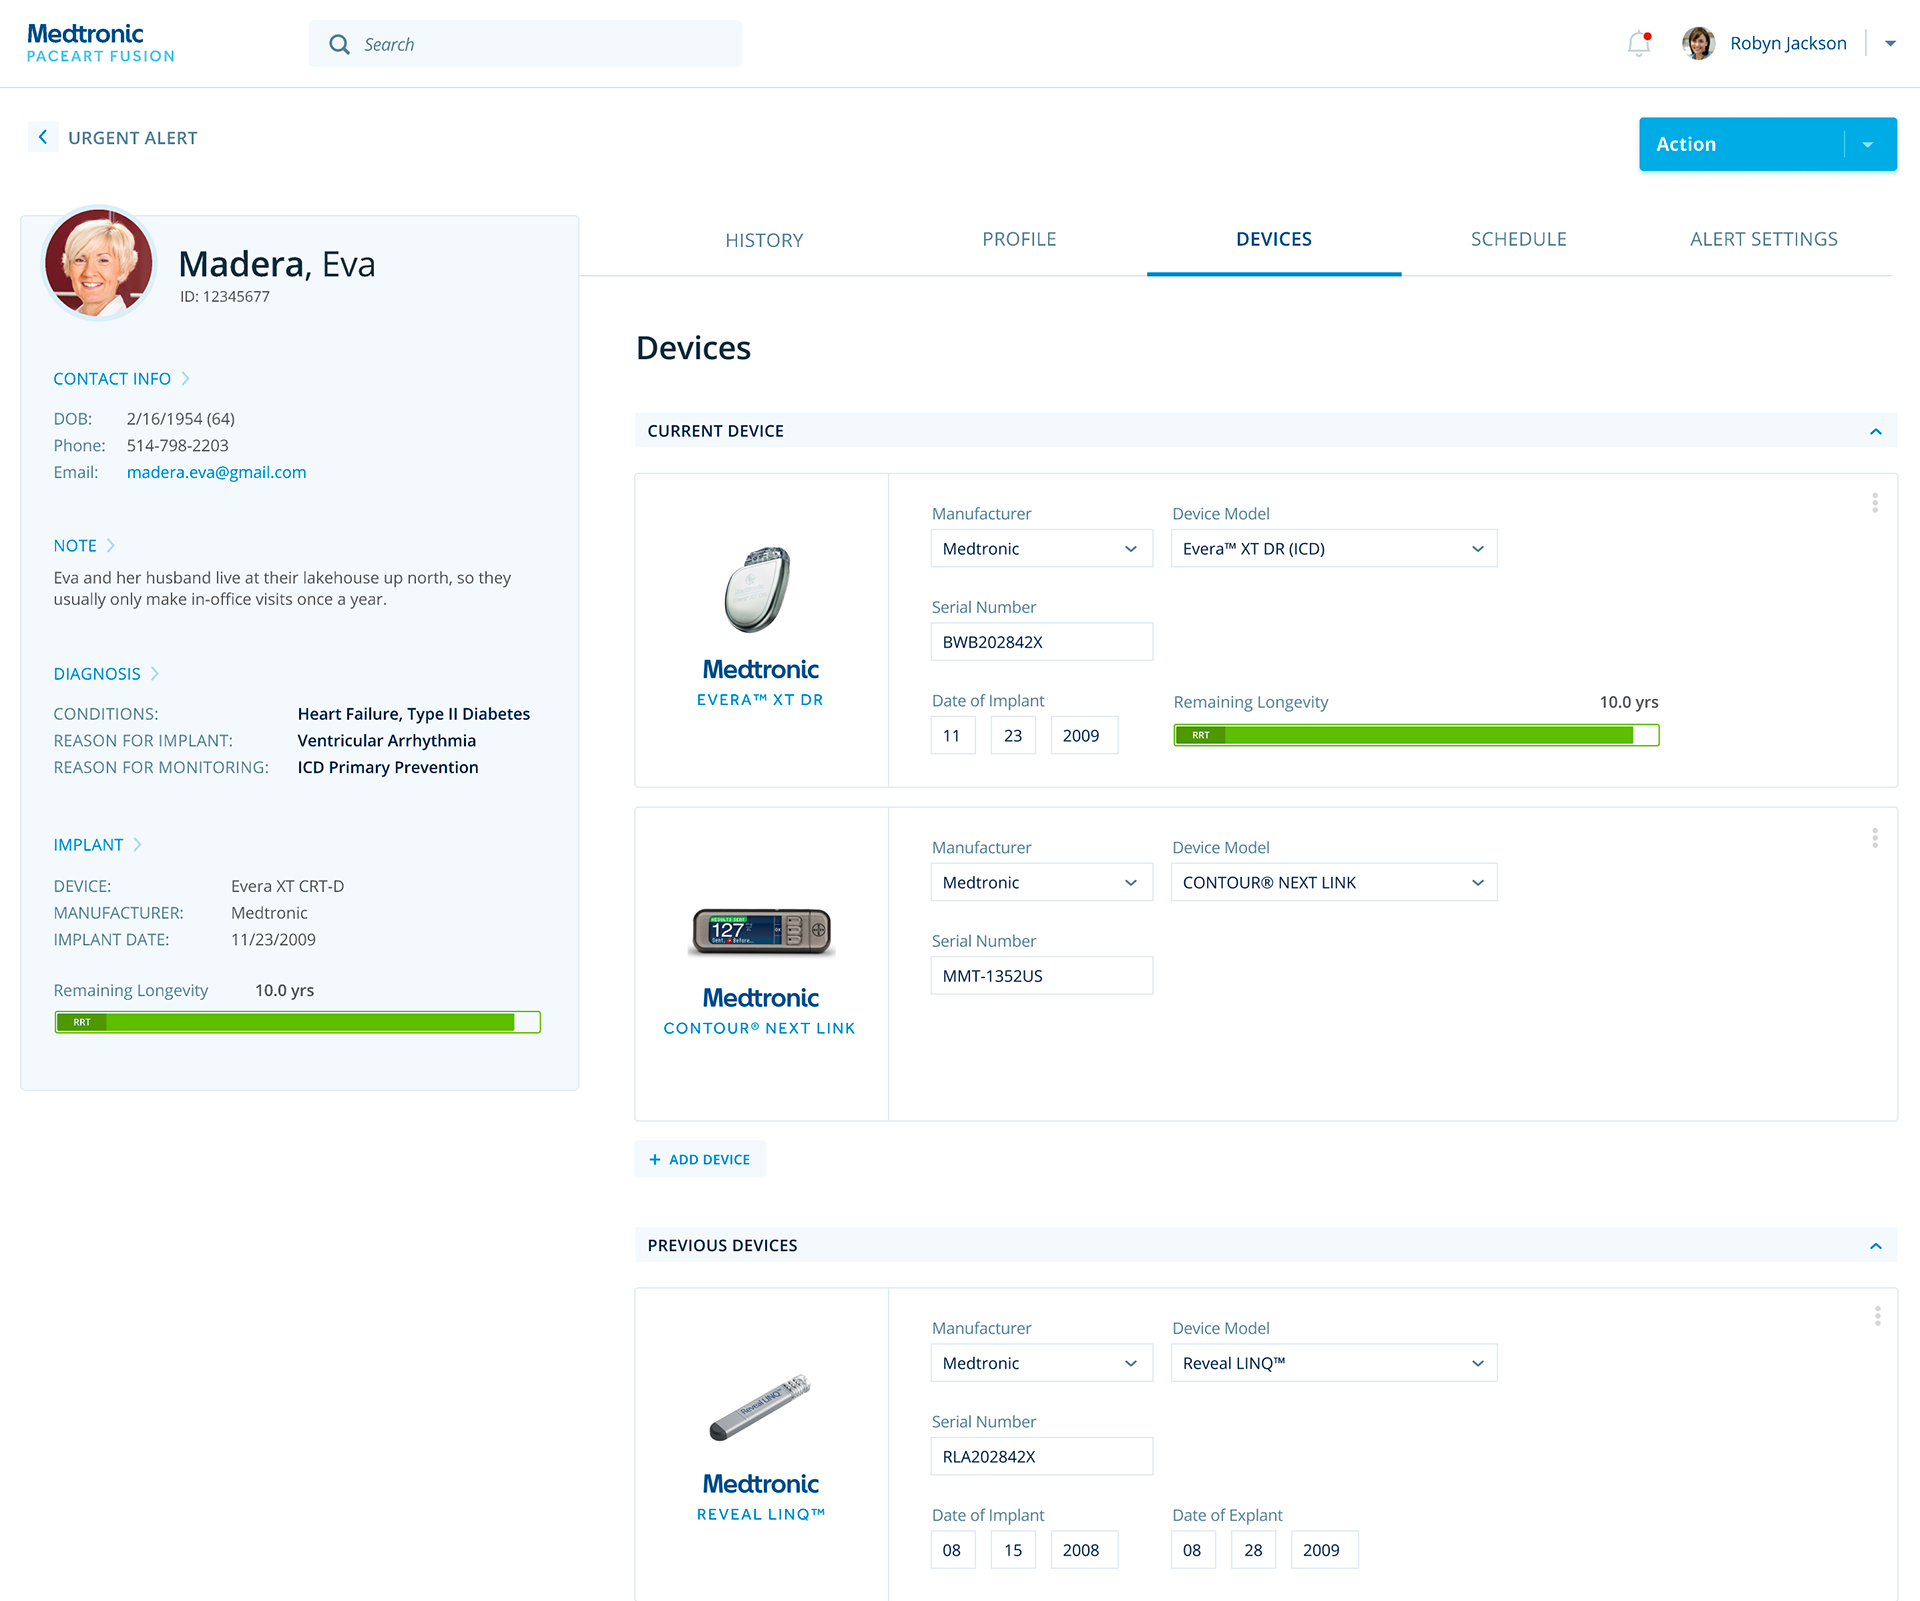This screenshot has width=1920, height=1601.
Task: Click the Urgent Alert back label
Action: coord(133,139)
